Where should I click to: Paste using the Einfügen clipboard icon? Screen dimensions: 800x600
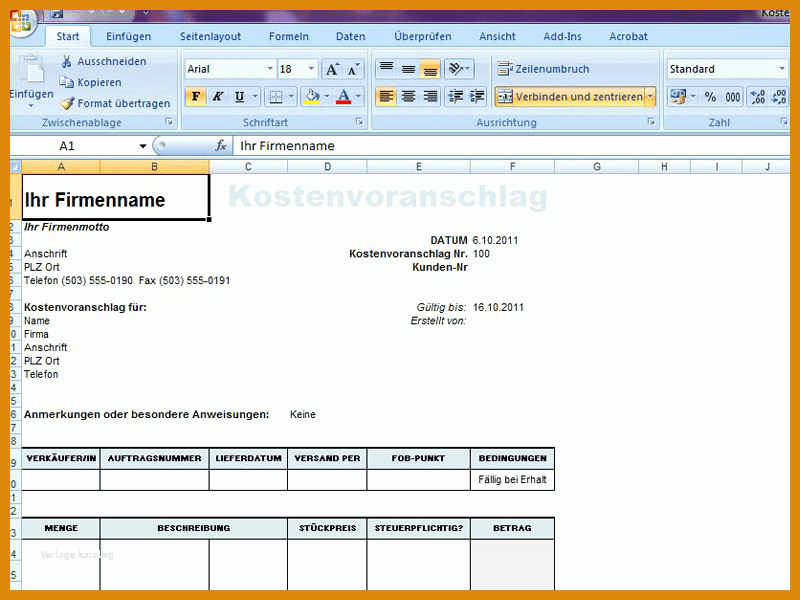tap(32, 70)
